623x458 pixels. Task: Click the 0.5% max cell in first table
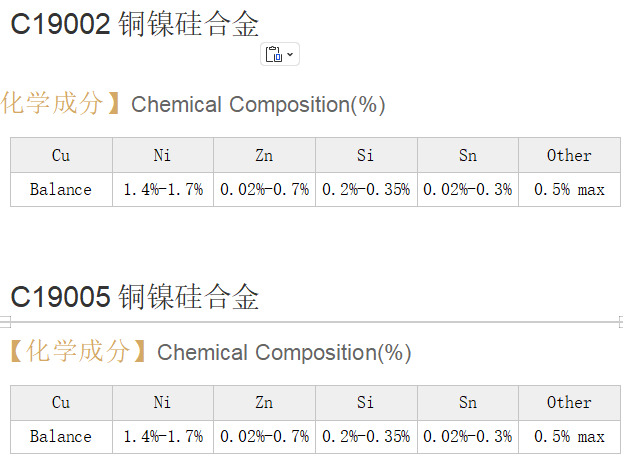coord(569,189)
